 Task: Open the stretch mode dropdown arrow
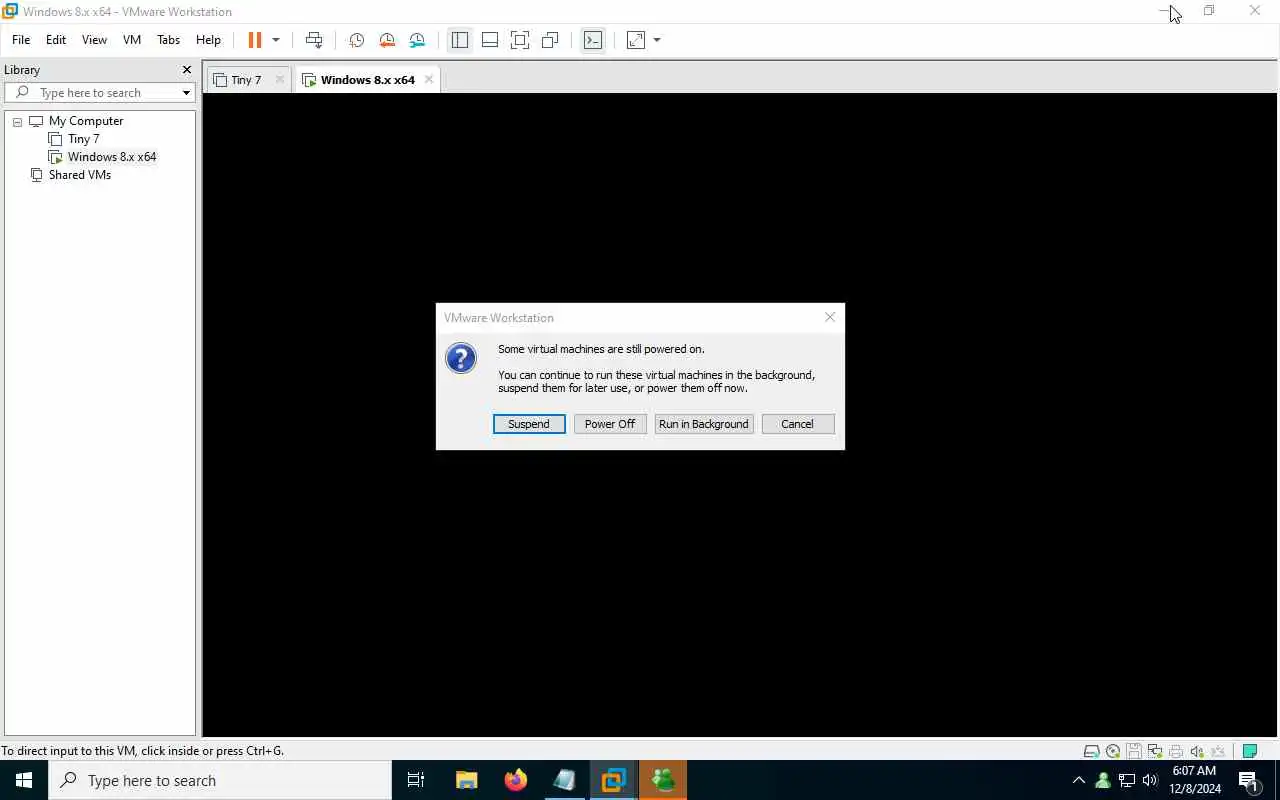coord(657,40)
